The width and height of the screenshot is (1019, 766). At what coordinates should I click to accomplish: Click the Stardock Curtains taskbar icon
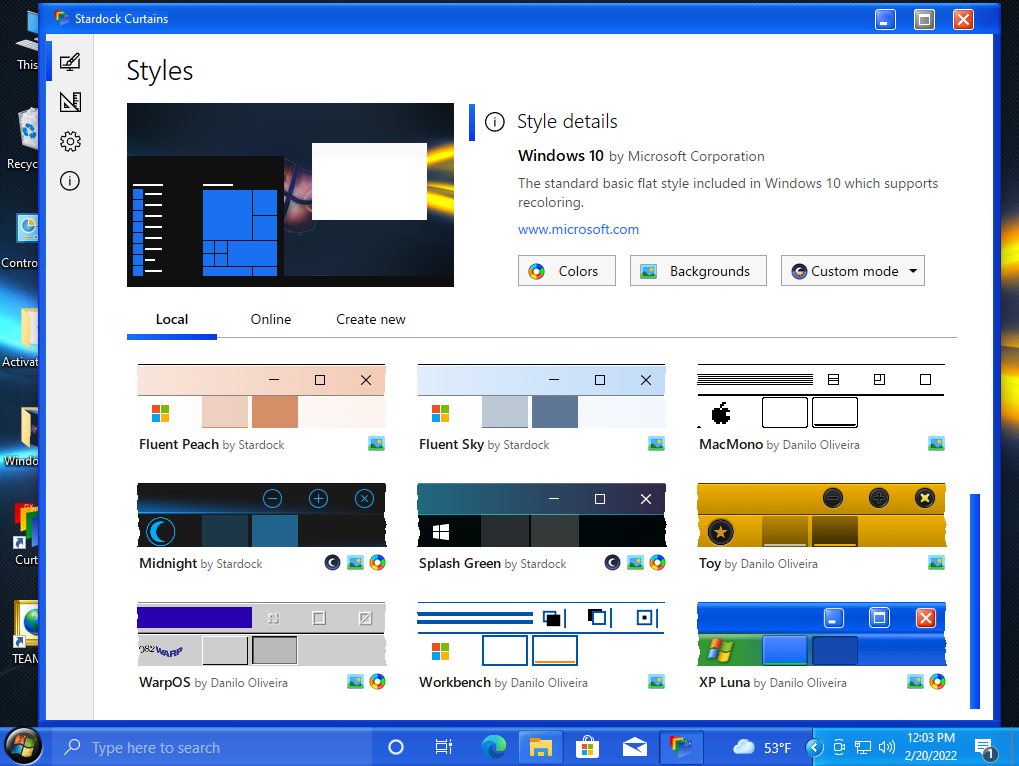681,747
